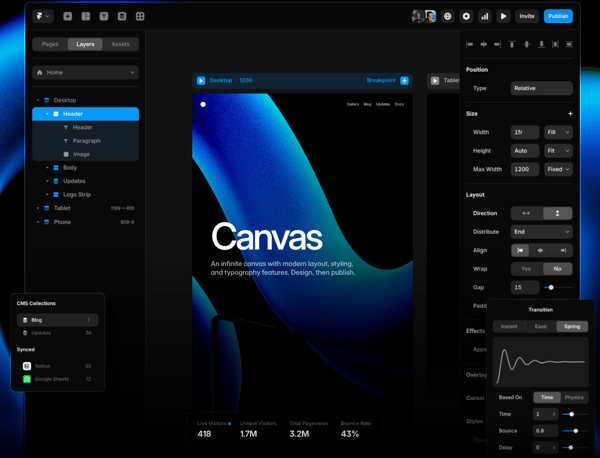The image size is (600, 458).
Task: Click the Bounce slider
Action: (x=575, y=431)
